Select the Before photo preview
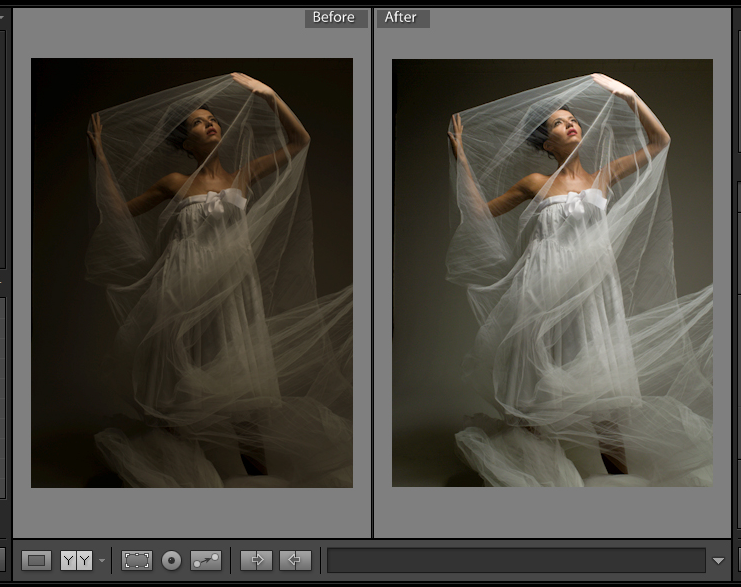 pyautogui.click(x=192, y=272)
